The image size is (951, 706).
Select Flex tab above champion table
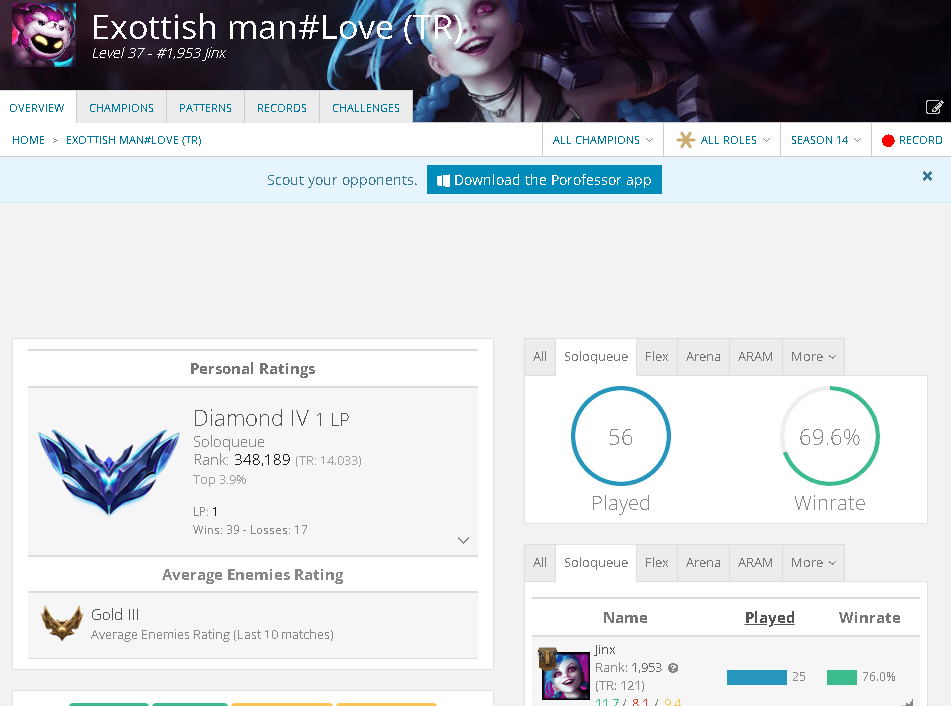tap(656, 563)
